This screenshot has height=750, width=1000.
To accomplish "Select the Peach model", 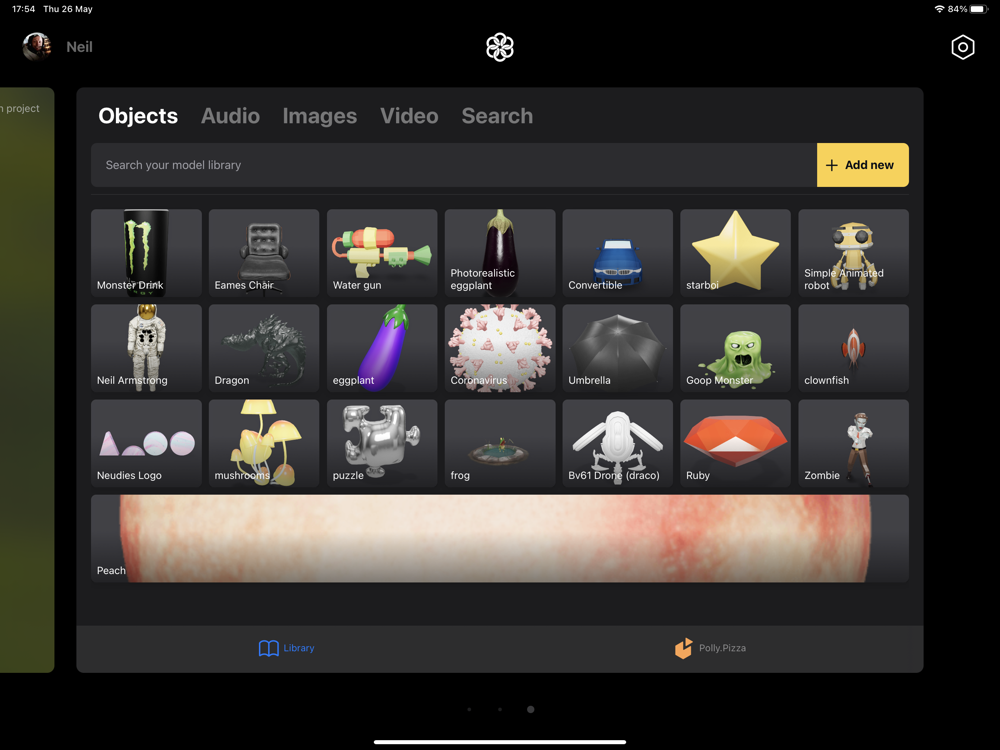I will pos(500,538).
